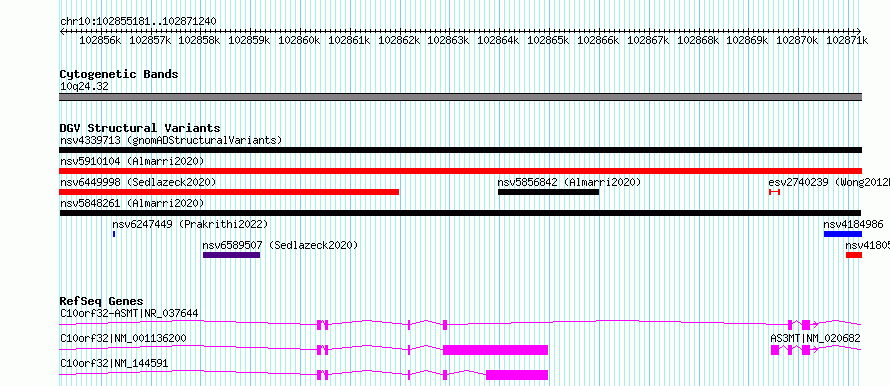Click the nsv4184986 label text
The image size is (890, 386).
click(853, 224)
